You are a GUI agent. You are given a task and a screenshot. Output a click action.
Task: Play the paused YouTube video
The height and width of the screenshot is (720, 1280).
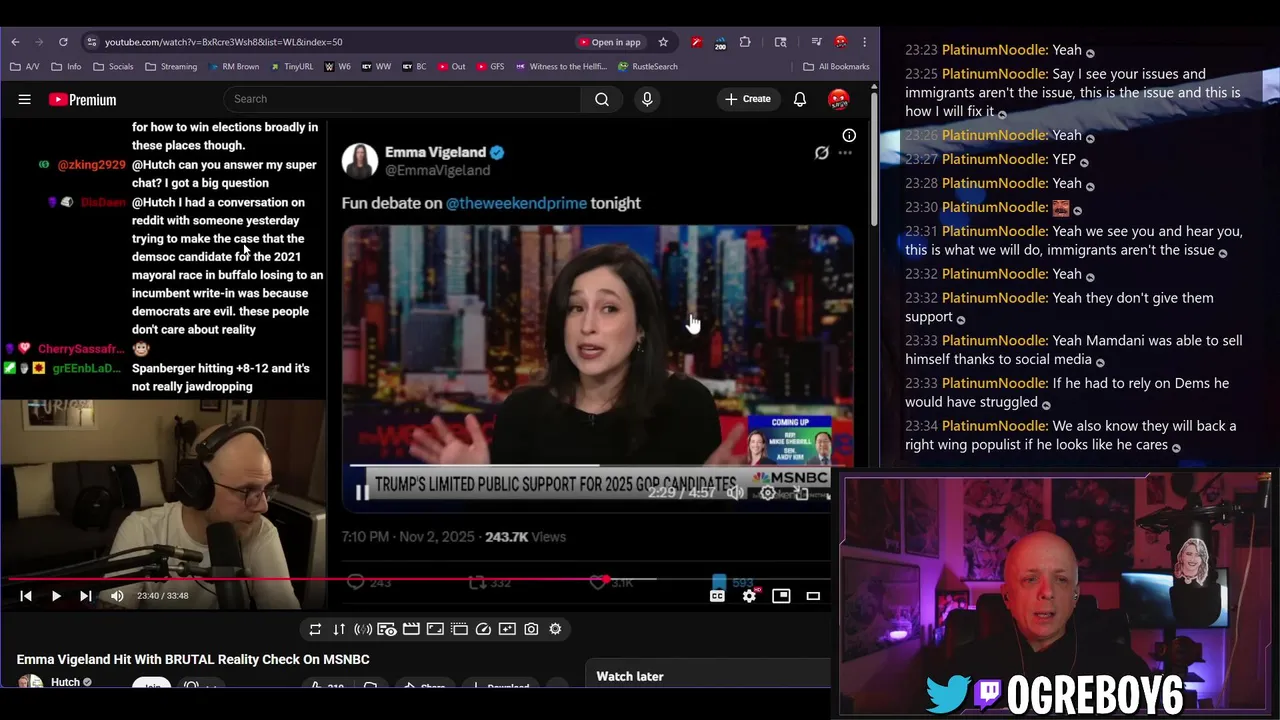56,596
